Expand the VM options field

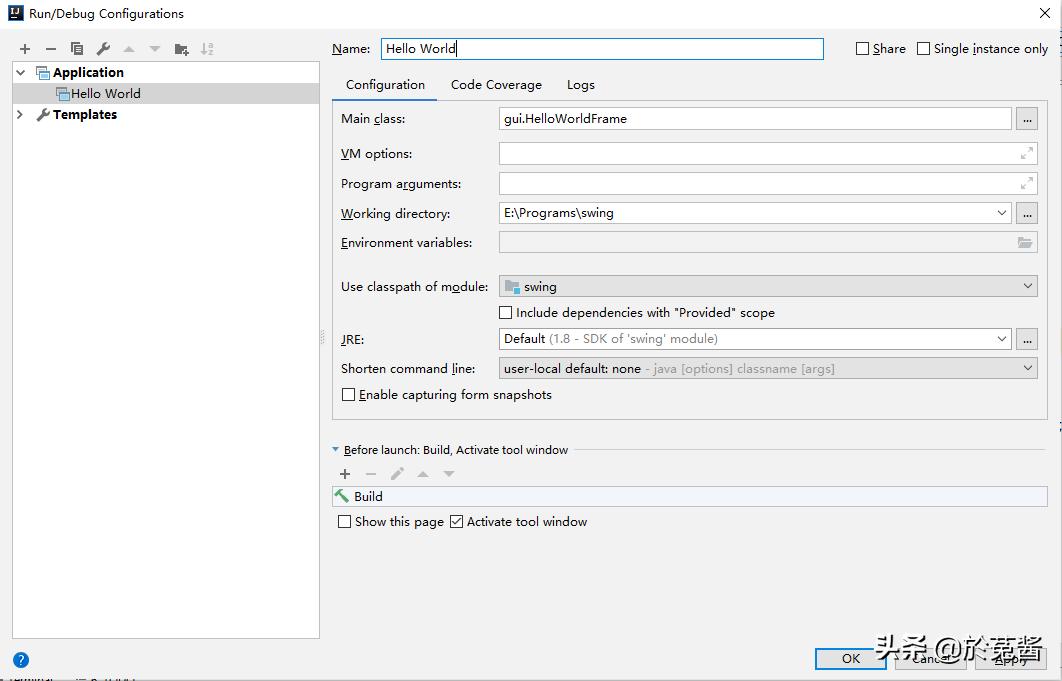pos(1026,154)
